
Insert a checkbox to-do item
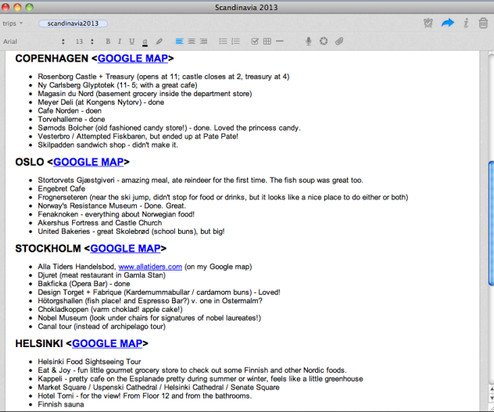tap(255, 41)
